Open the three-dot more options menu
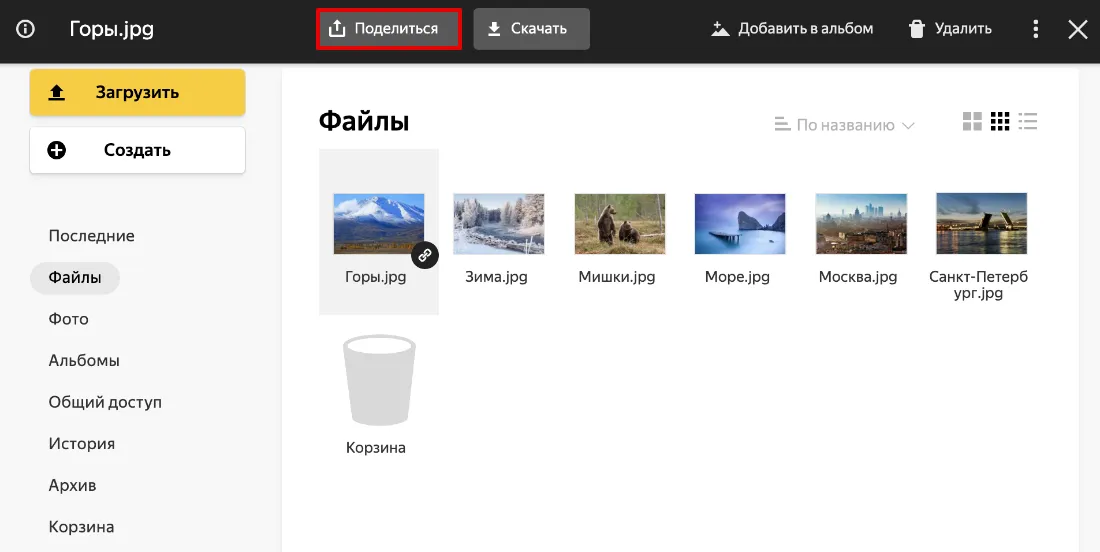 click(x=1035, y=29)
